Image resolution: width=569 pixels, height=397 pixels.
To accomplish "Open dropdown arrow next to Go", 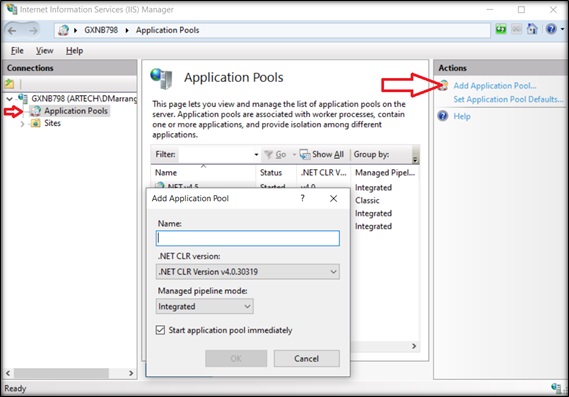I will (294, 155).
